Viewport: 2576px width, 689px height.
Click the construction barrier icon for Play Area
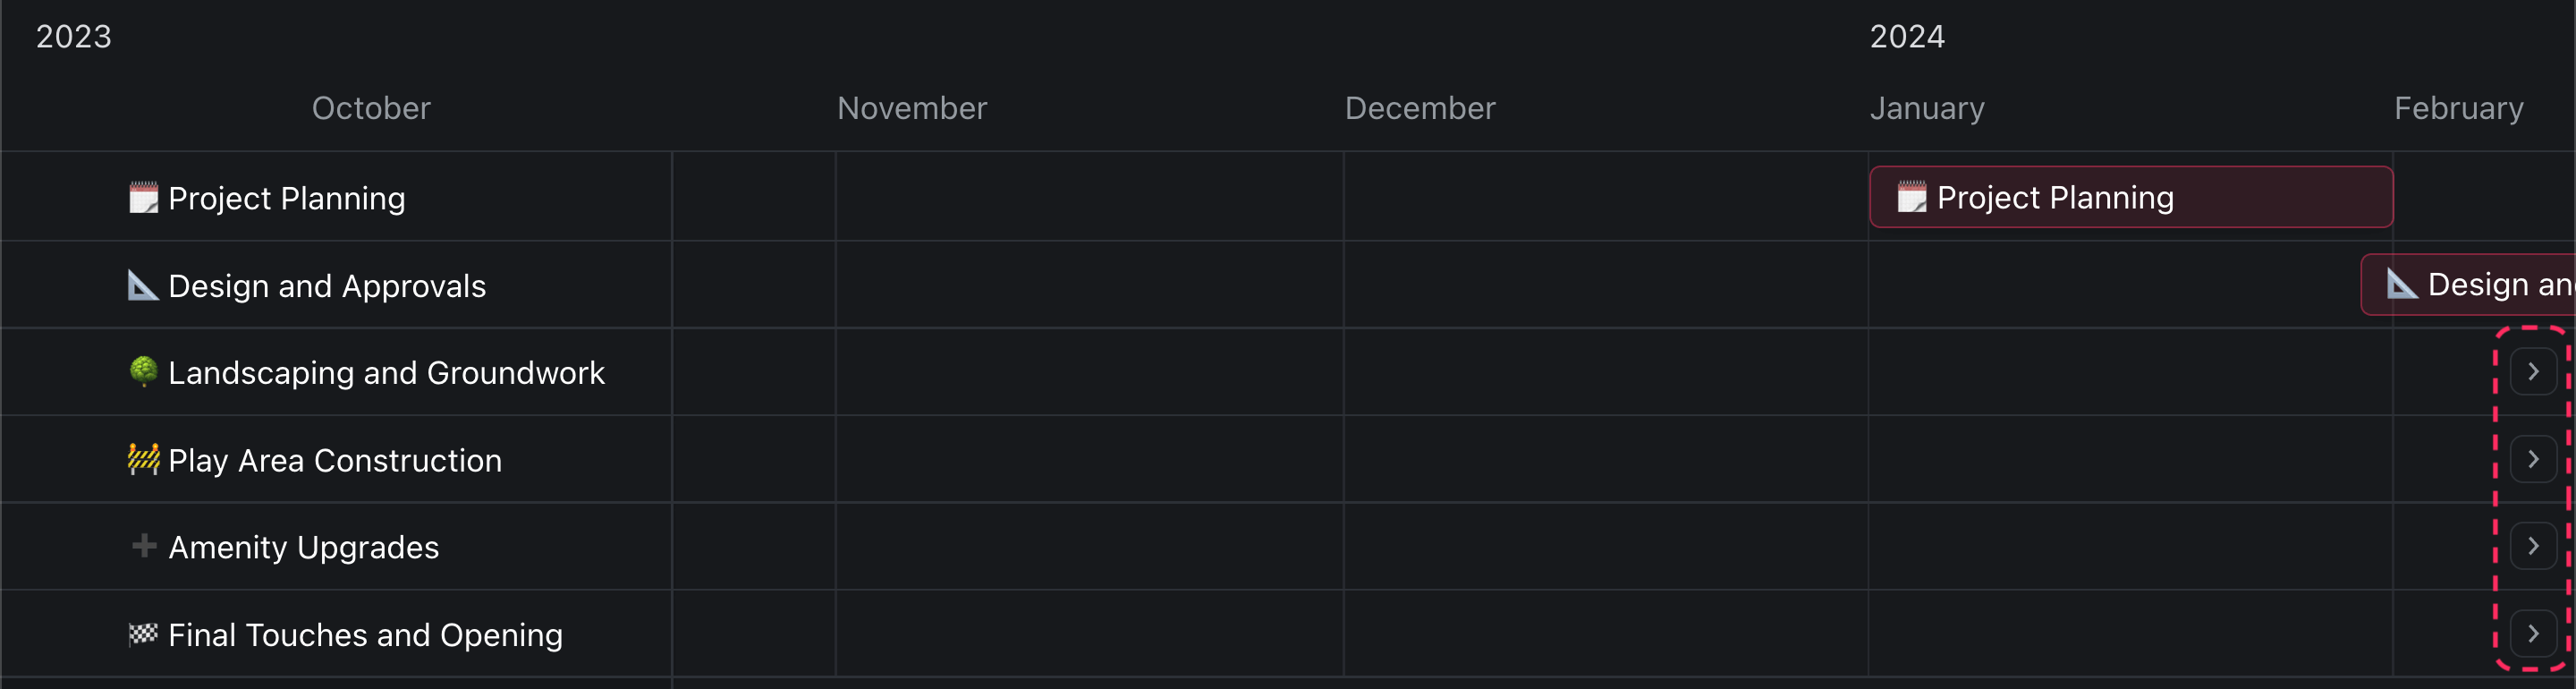(x=143, y=460)
